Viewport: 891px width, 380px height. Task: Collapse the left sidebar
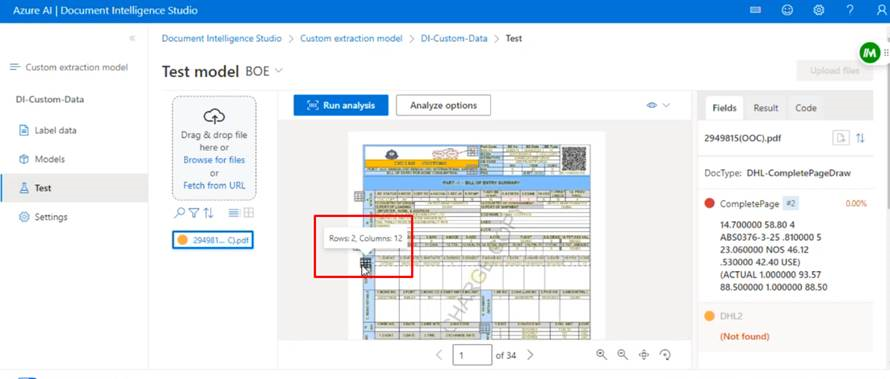click(x=132, y=39)
